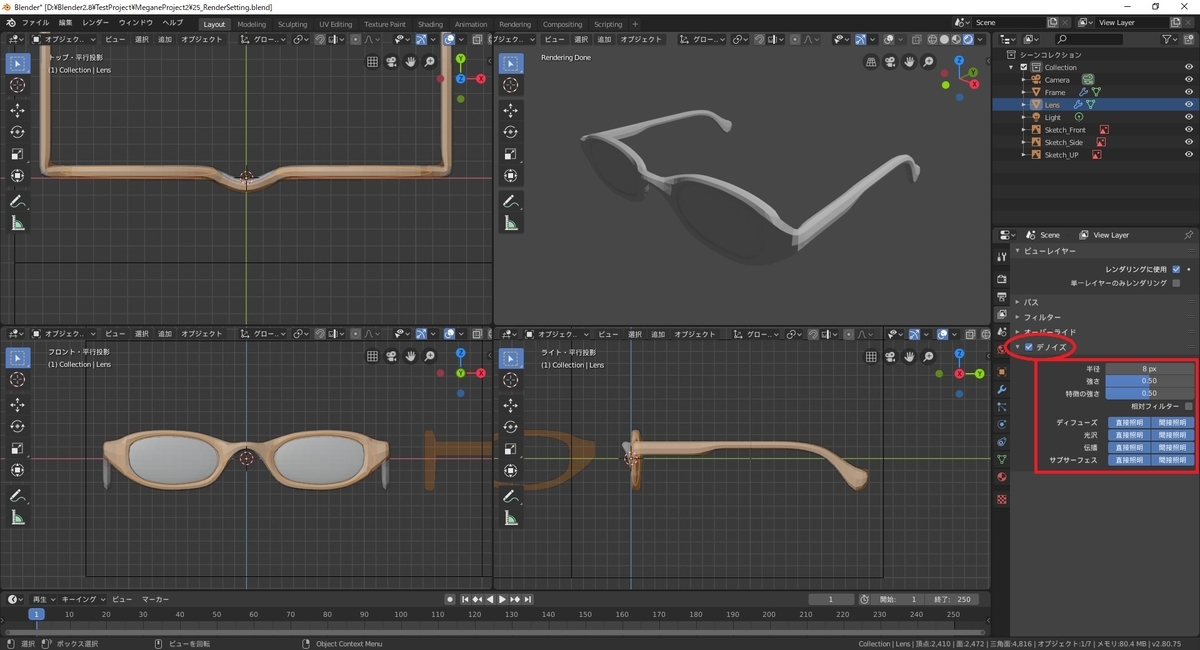1200x650 pixels.
Task: Click ディフューズ 直接照明 button
Action: [x=1128, y=422]
